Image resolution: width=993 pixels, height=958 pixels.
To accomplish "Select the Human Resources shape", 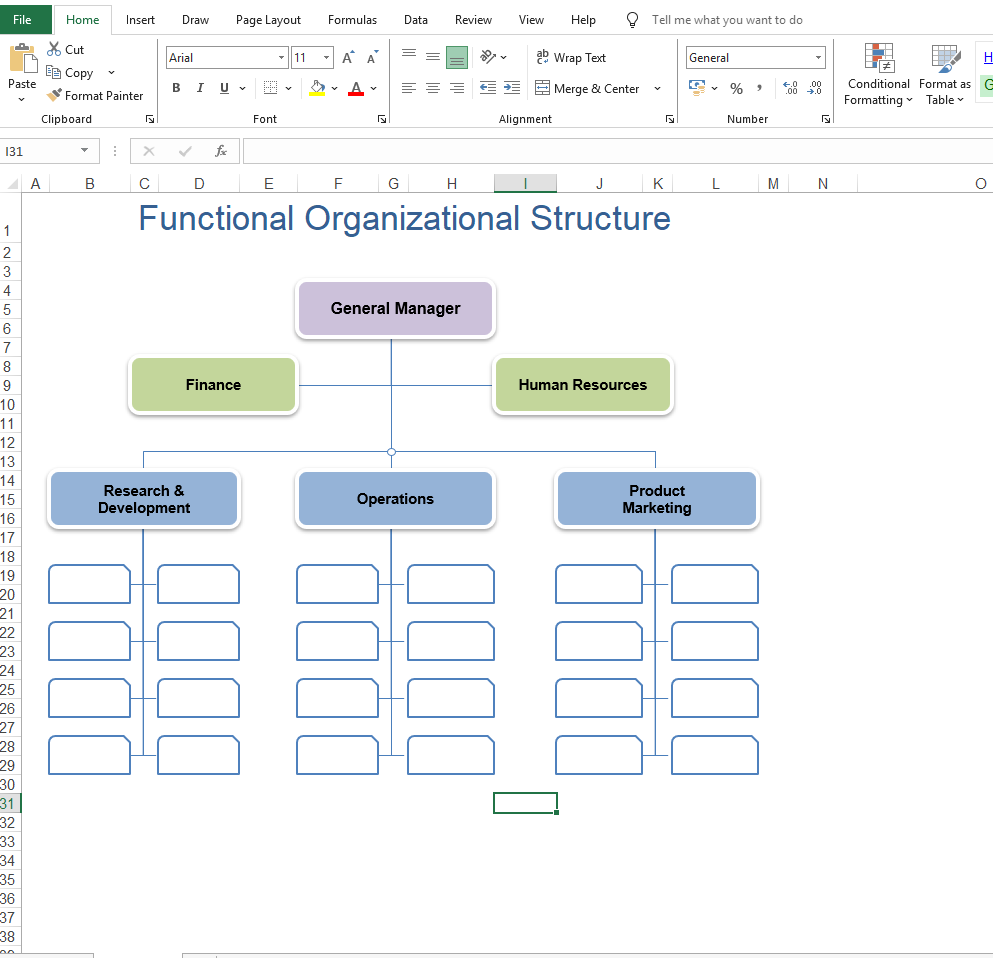I will point(583,384).
